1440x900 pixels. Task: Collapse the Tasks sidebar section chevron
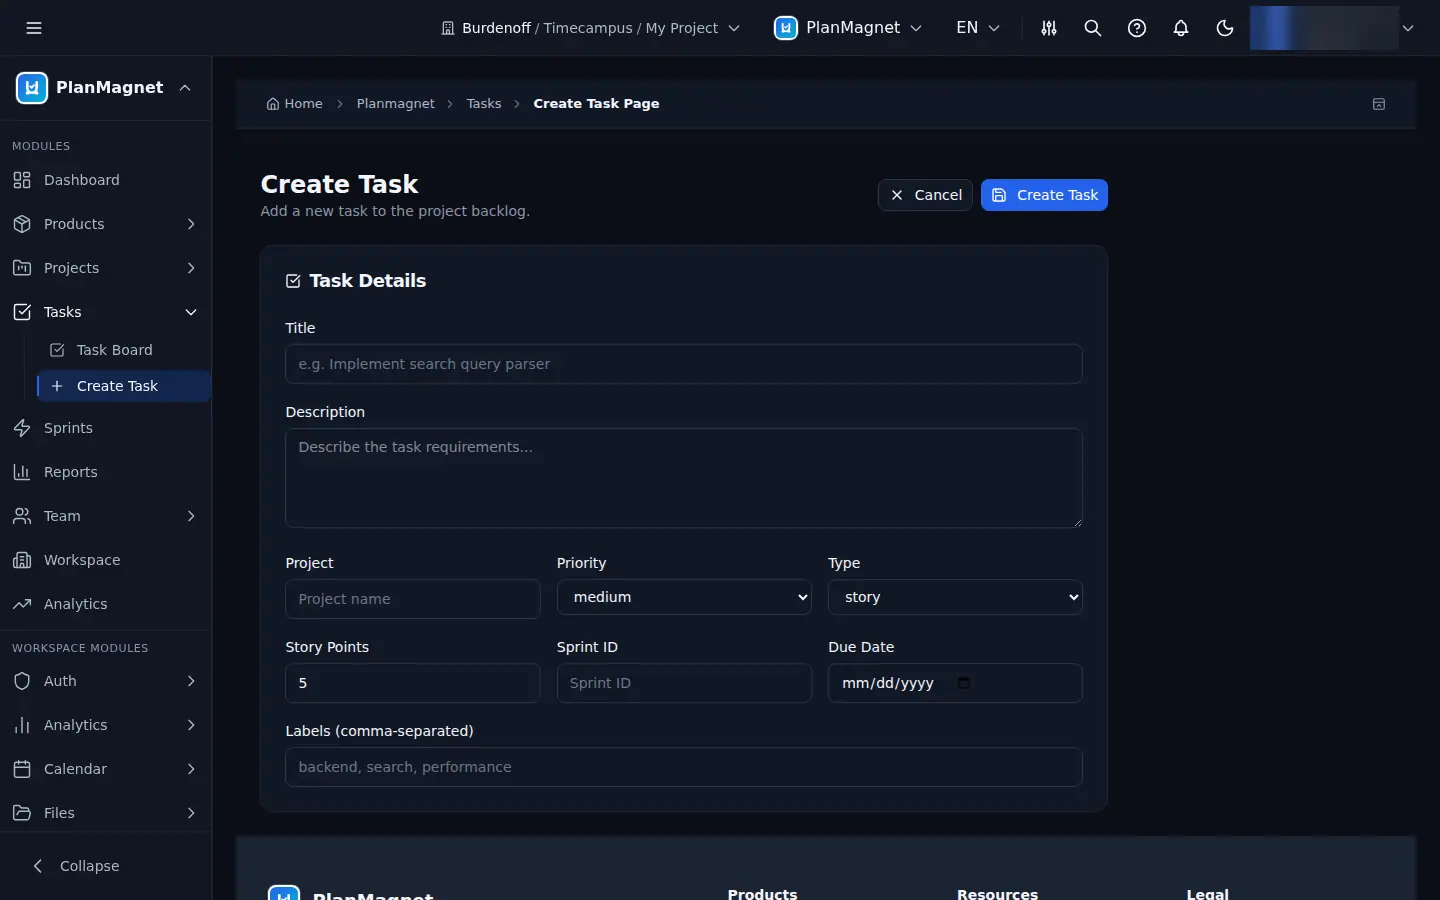[x=191, y=312]
